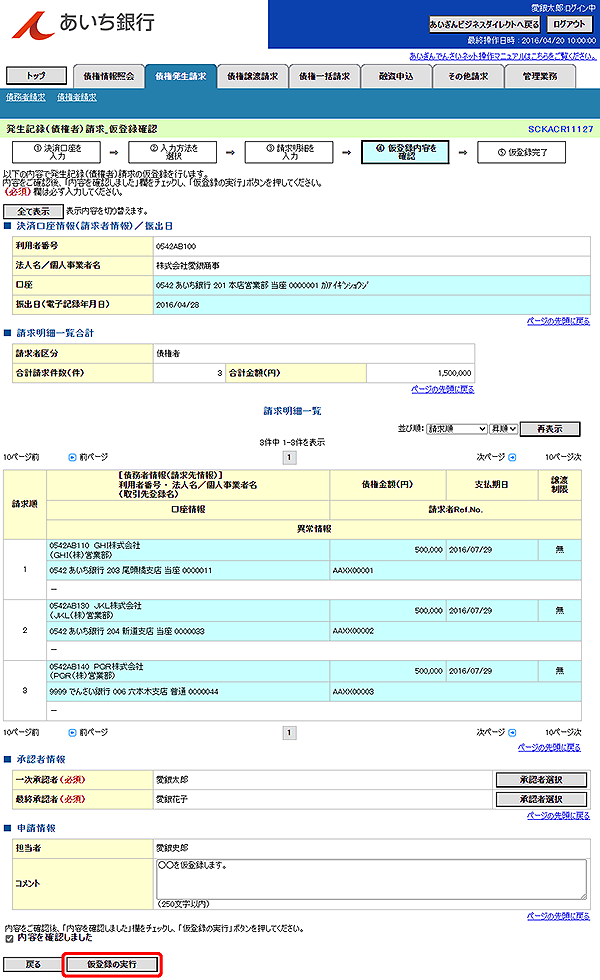Go to the 債権譲渡請求 tab
Viewport: 600px width, 980px height.
click(x=252, y=76)
